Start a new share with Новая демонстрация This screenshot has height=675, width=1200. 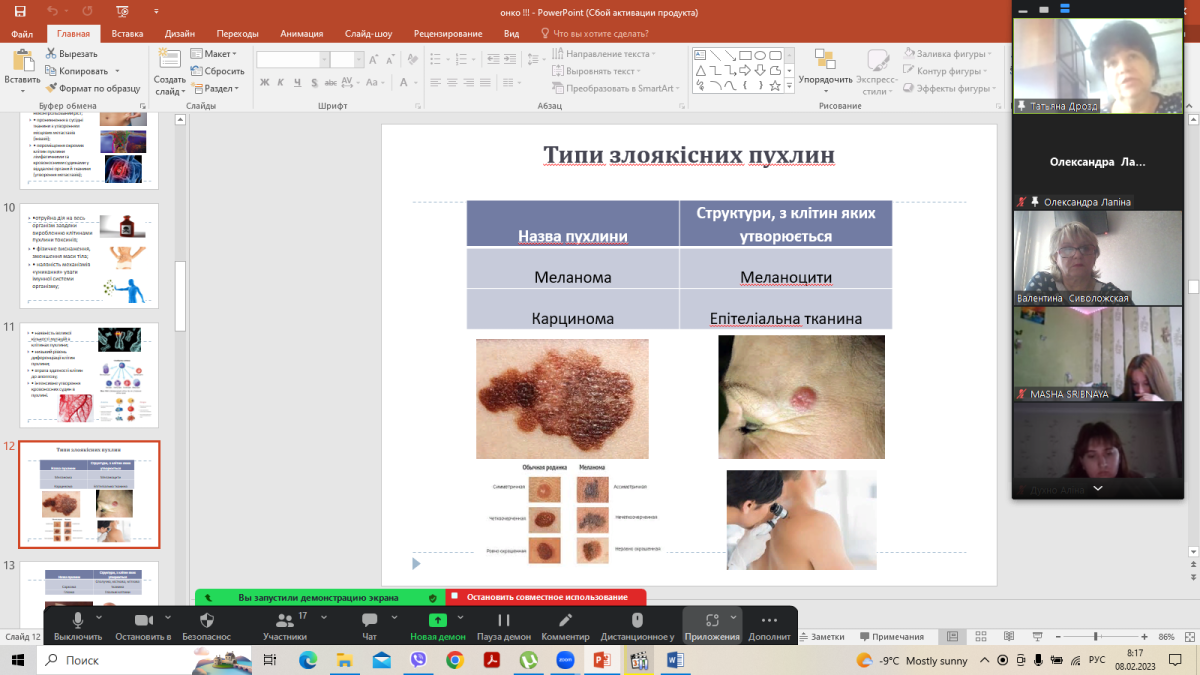(437, 621)
